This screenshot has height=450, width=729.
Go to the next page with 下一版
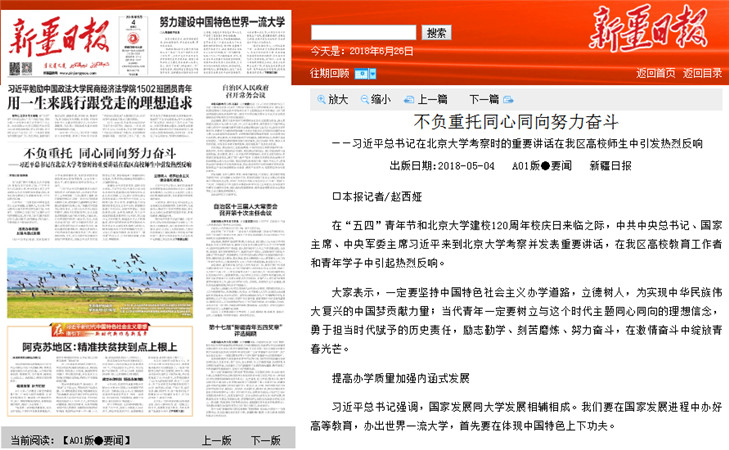(265, 439)
